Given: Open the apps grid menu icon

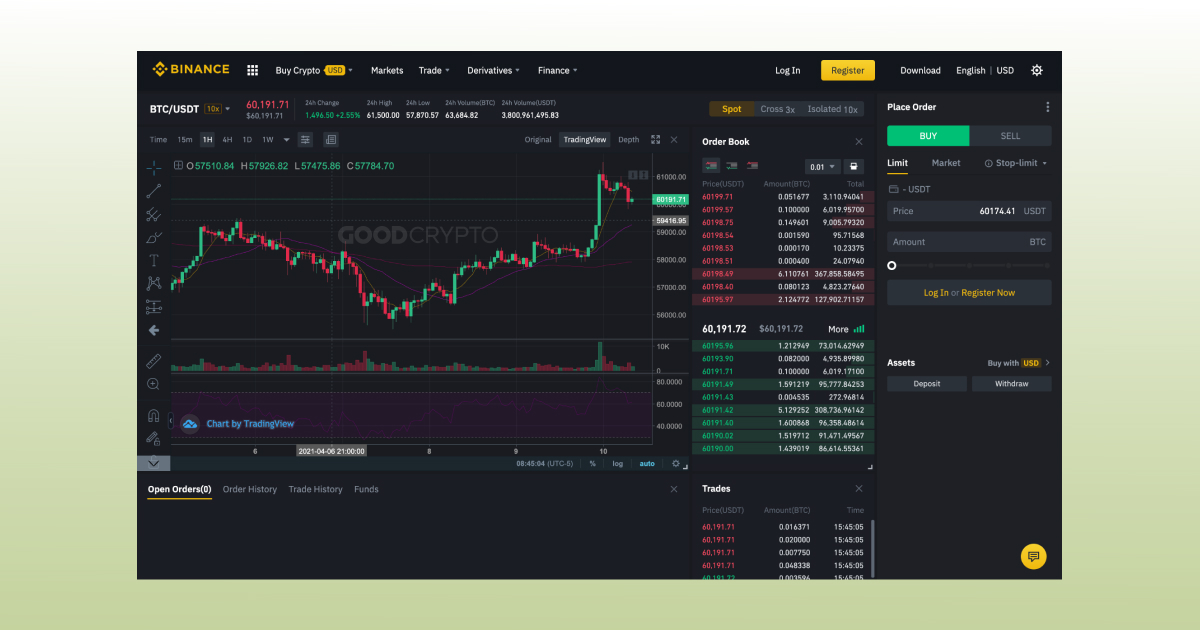Looking at the screenshot, I should (x=253, y=70).
